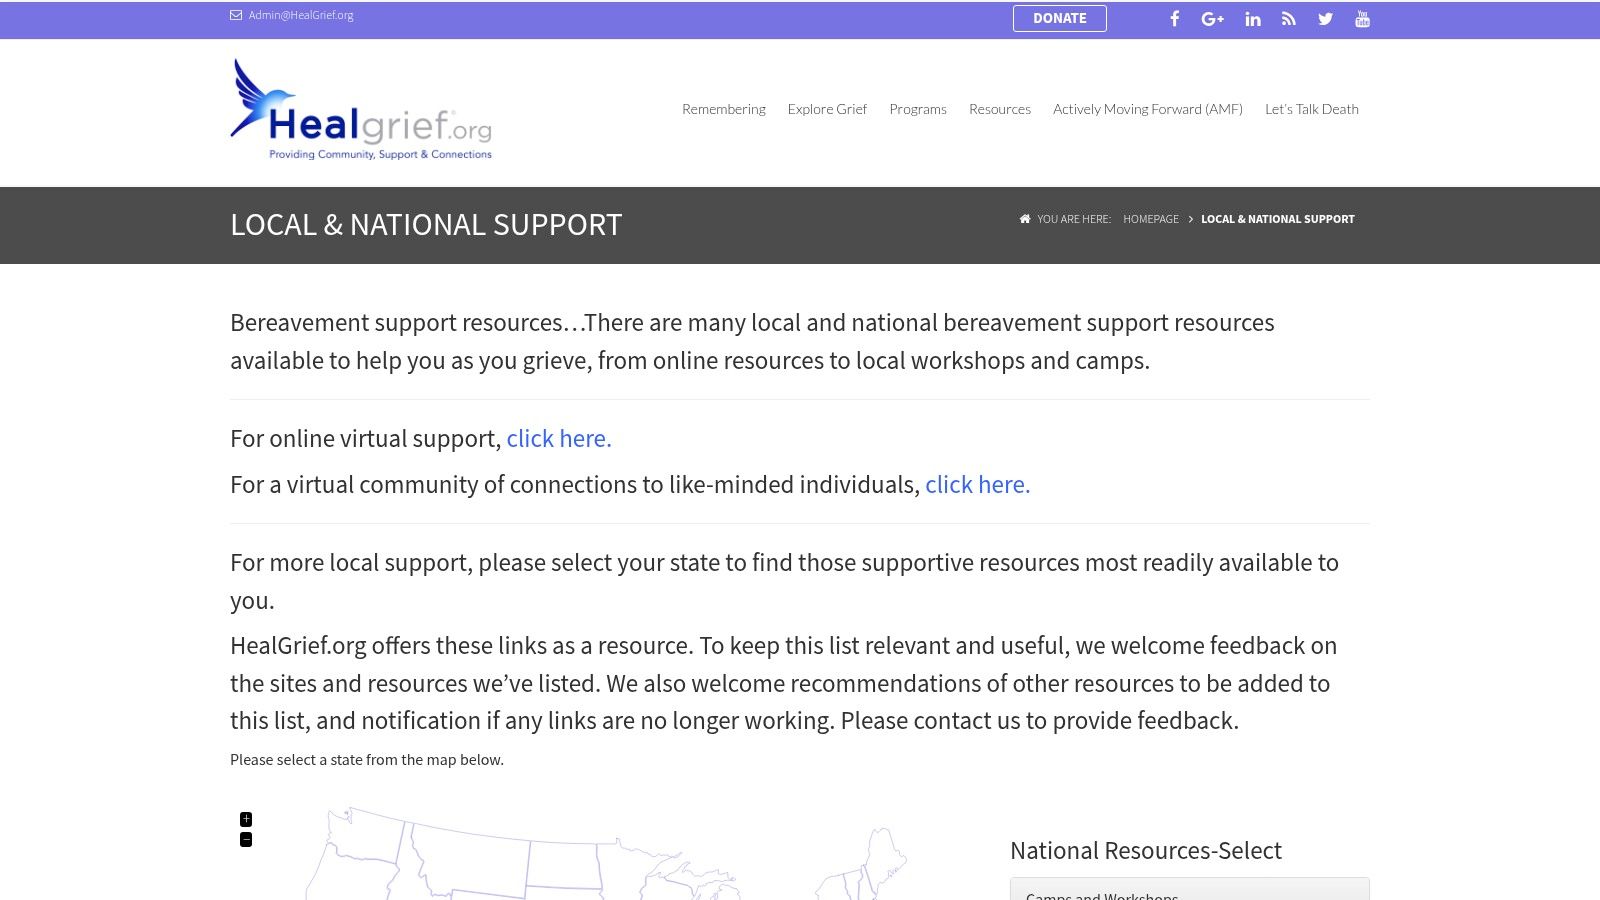Open HealGrief's Facebook page

tap(1174, 18)
